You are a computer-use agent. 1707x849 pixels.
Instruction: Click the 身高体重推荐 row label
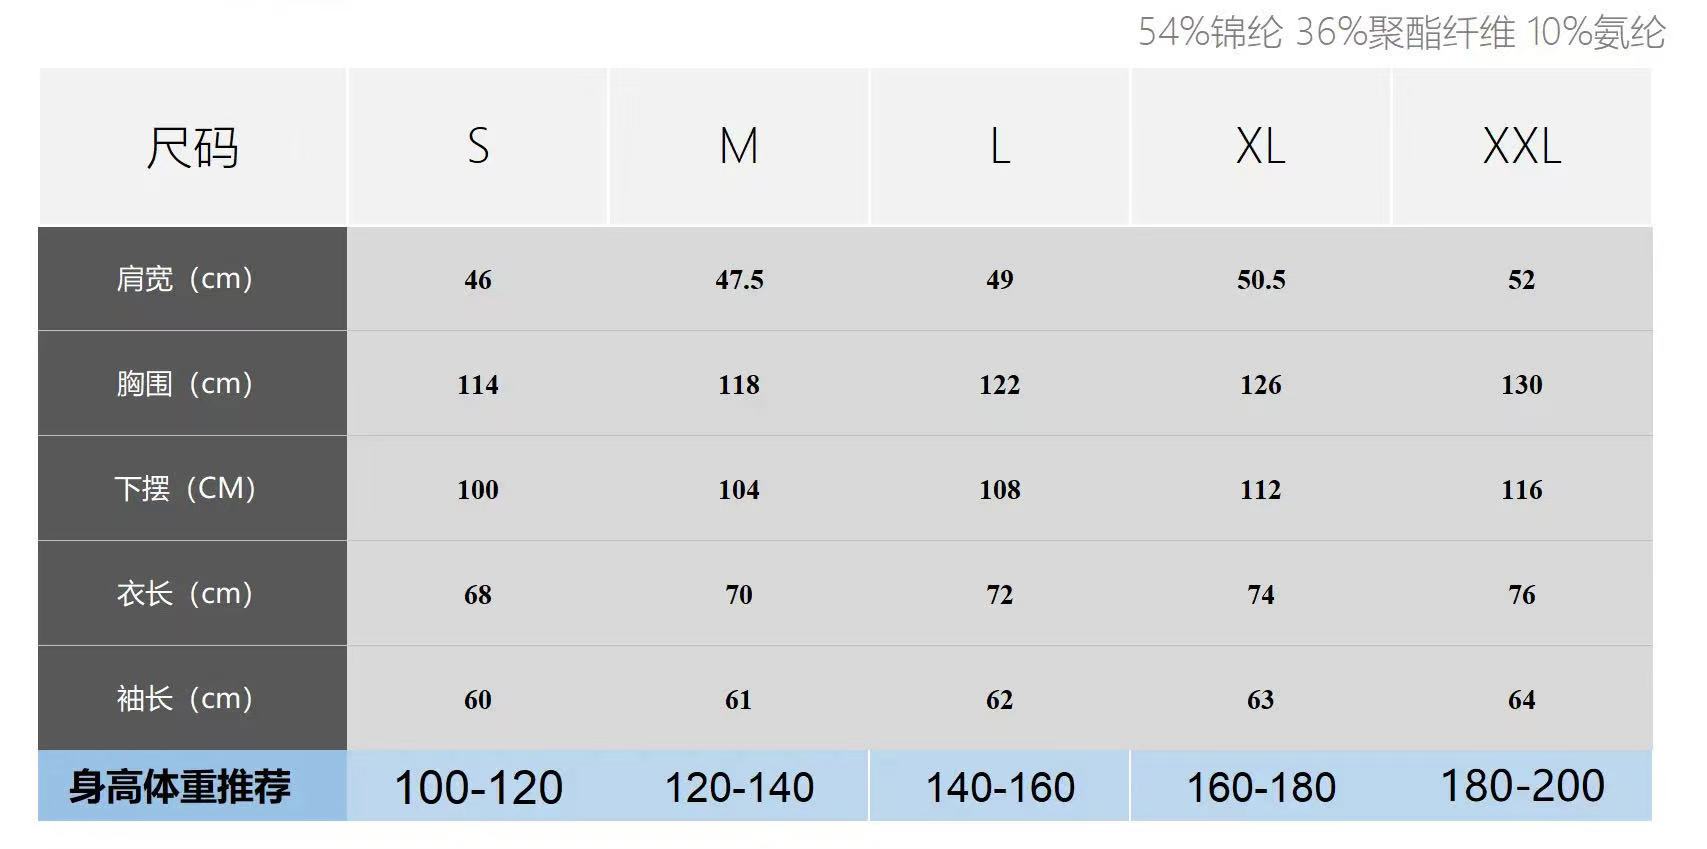180,787
